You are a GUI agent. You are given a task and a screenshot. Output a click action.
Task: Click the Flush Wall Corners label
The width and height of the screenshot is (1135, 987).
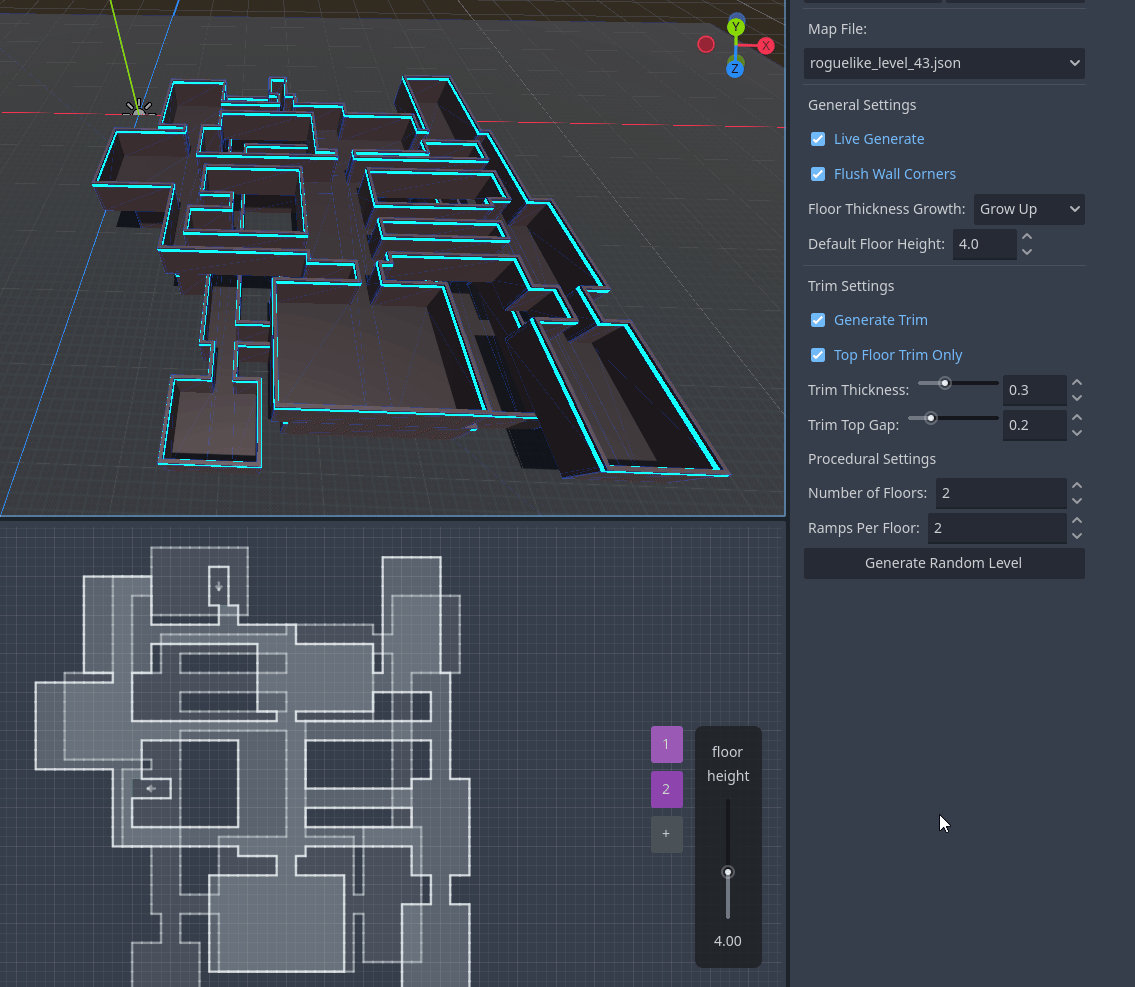coord(895,174)
